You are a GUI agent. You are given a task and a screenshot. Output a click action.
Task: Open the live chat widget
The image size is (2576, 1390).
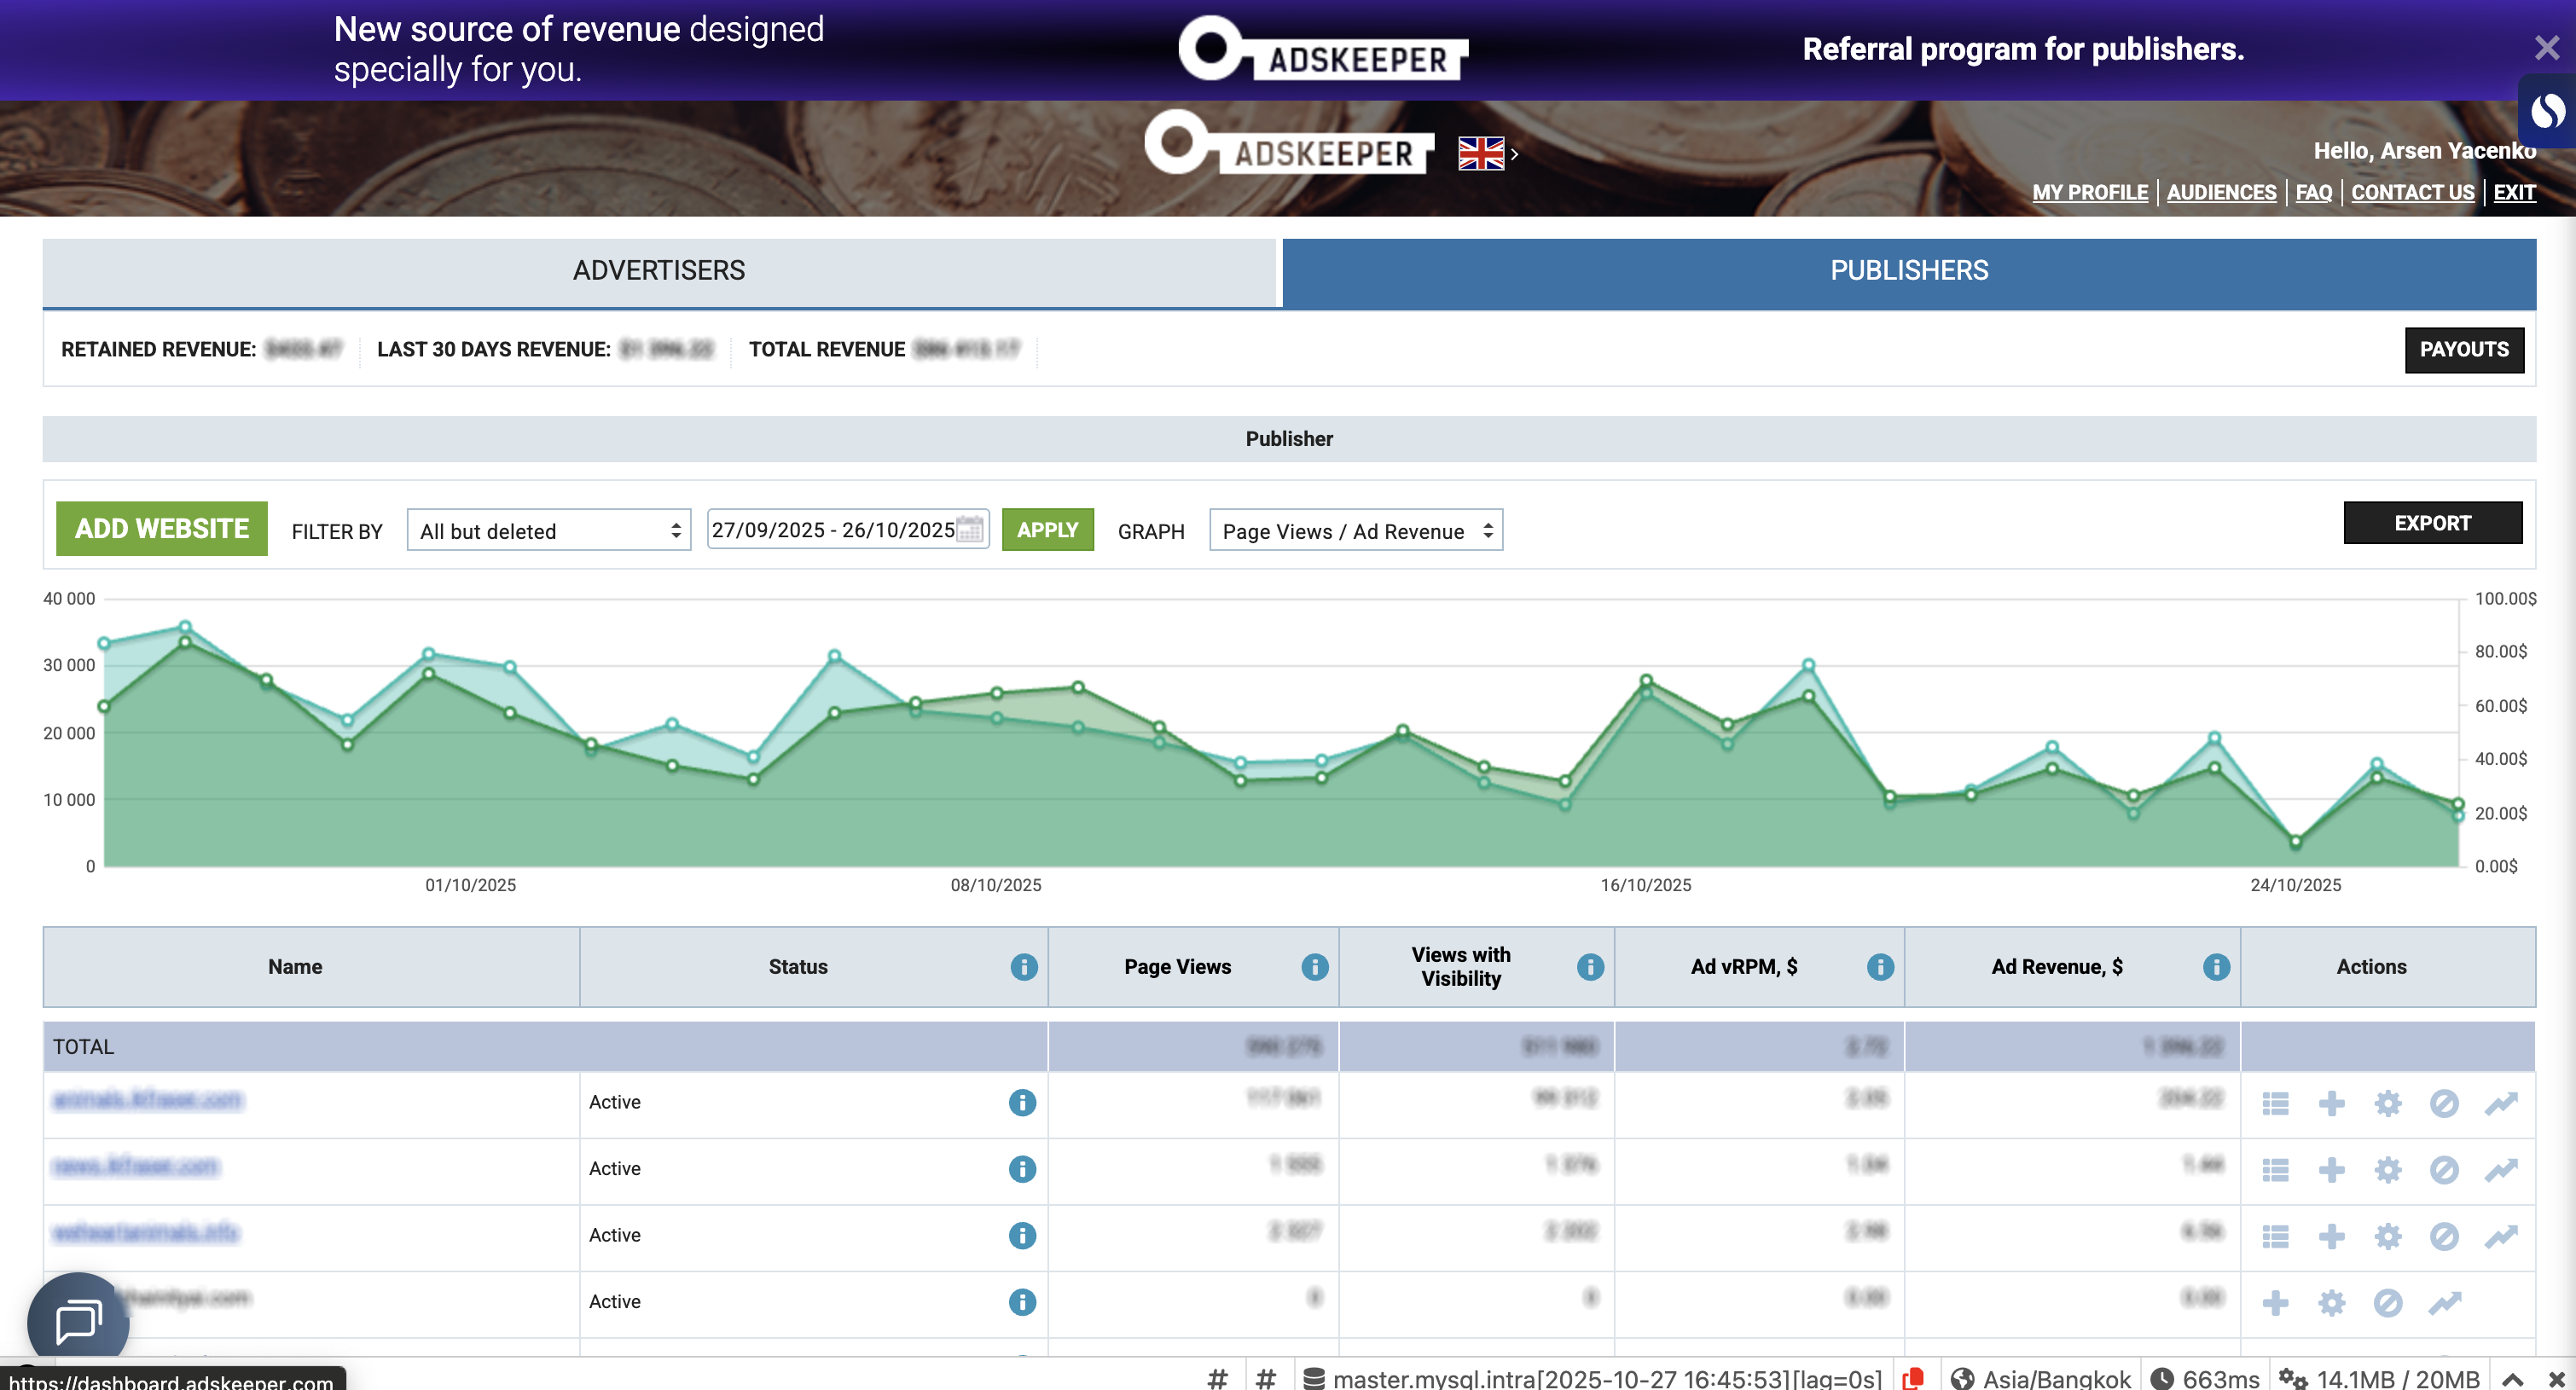[78, 1321]
